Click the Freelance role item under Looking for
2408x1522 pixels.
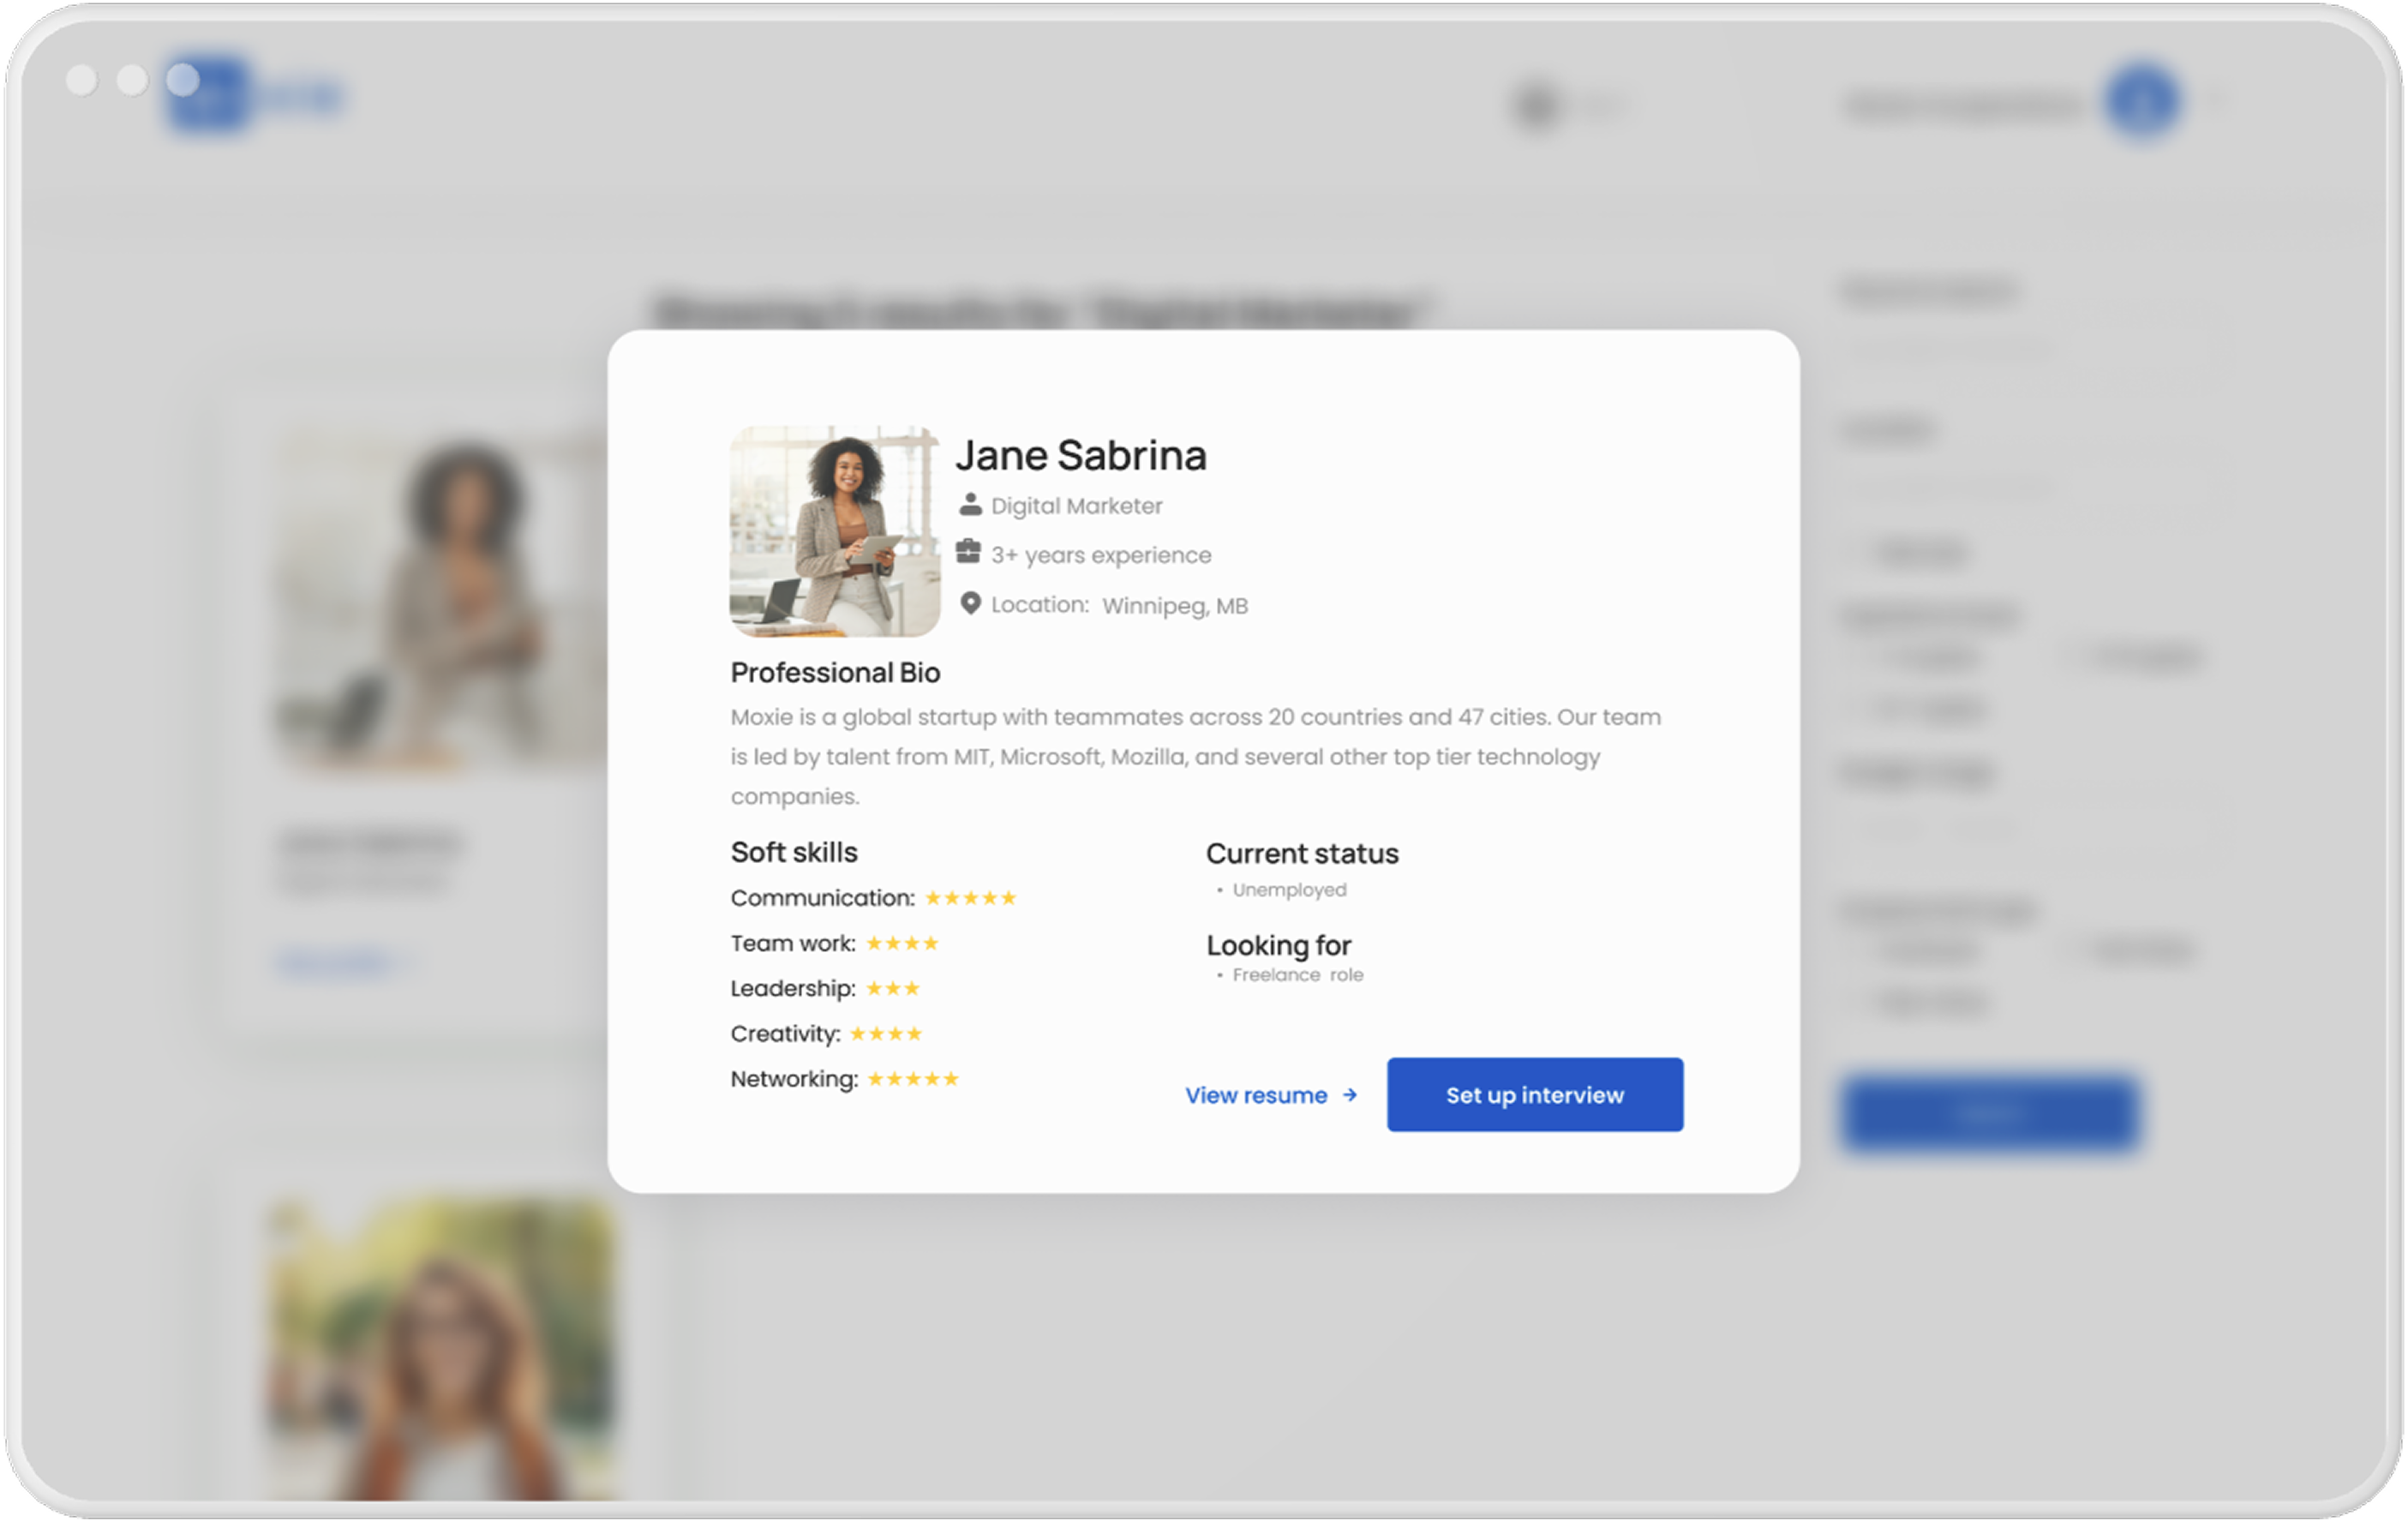1297,975
